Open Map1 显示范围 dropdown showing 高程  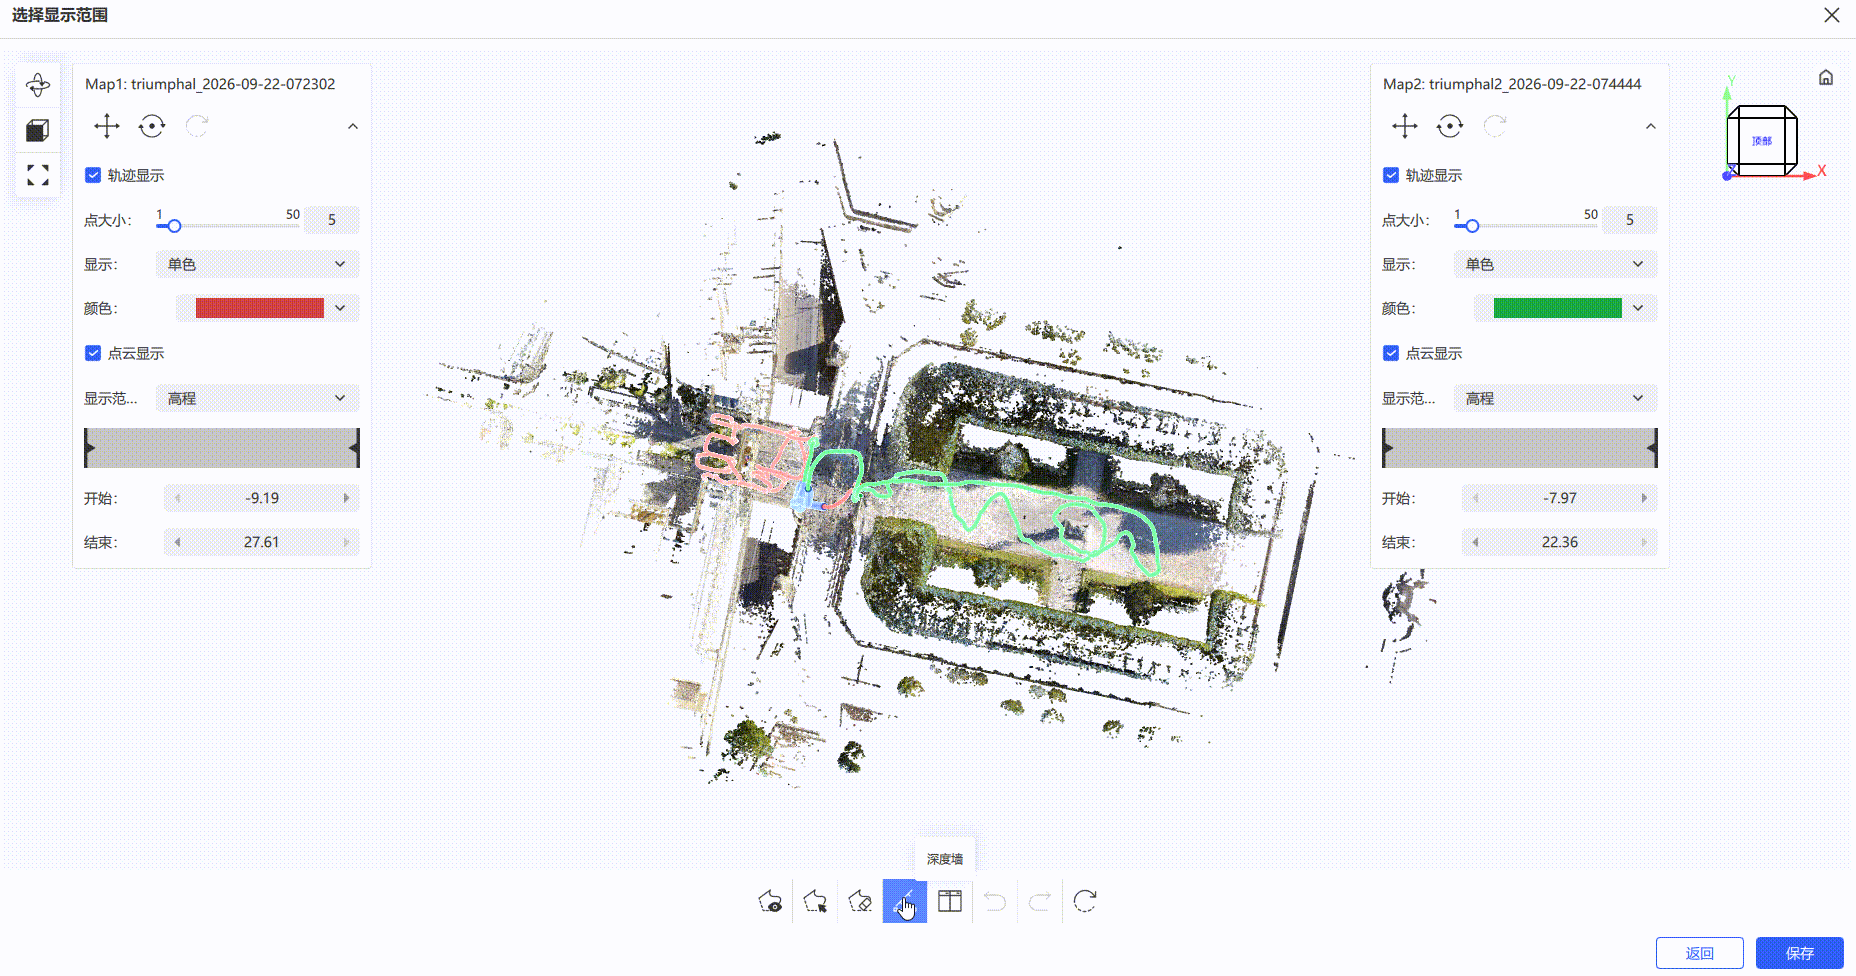[257, 398]
